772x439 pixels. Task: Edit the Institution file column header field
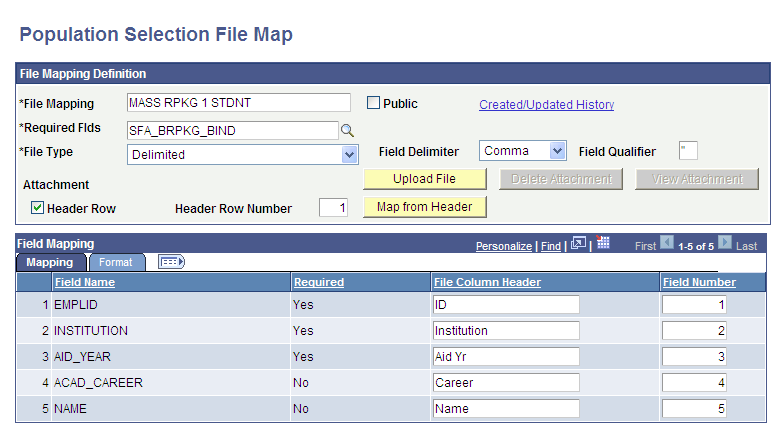[506, 331]
